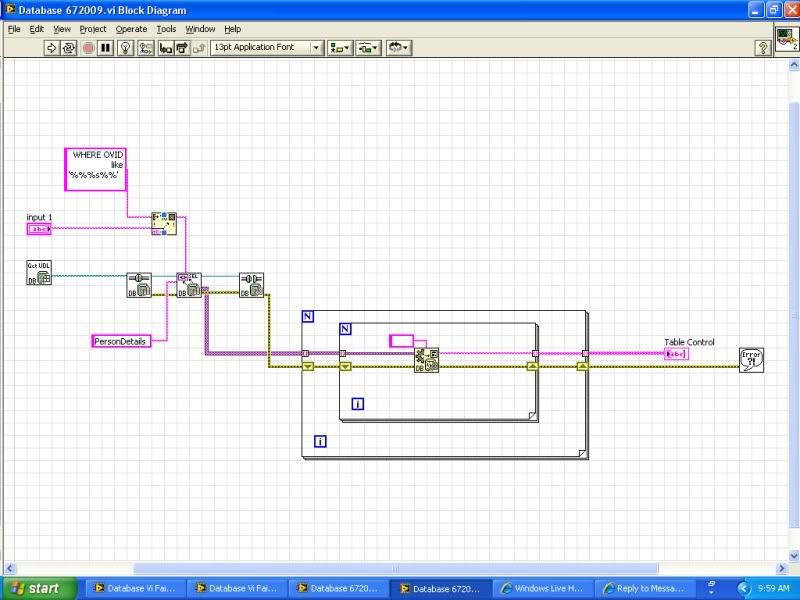Click Run Continuously button
Viewport: 800px width, 600px height.
point(69,47)
